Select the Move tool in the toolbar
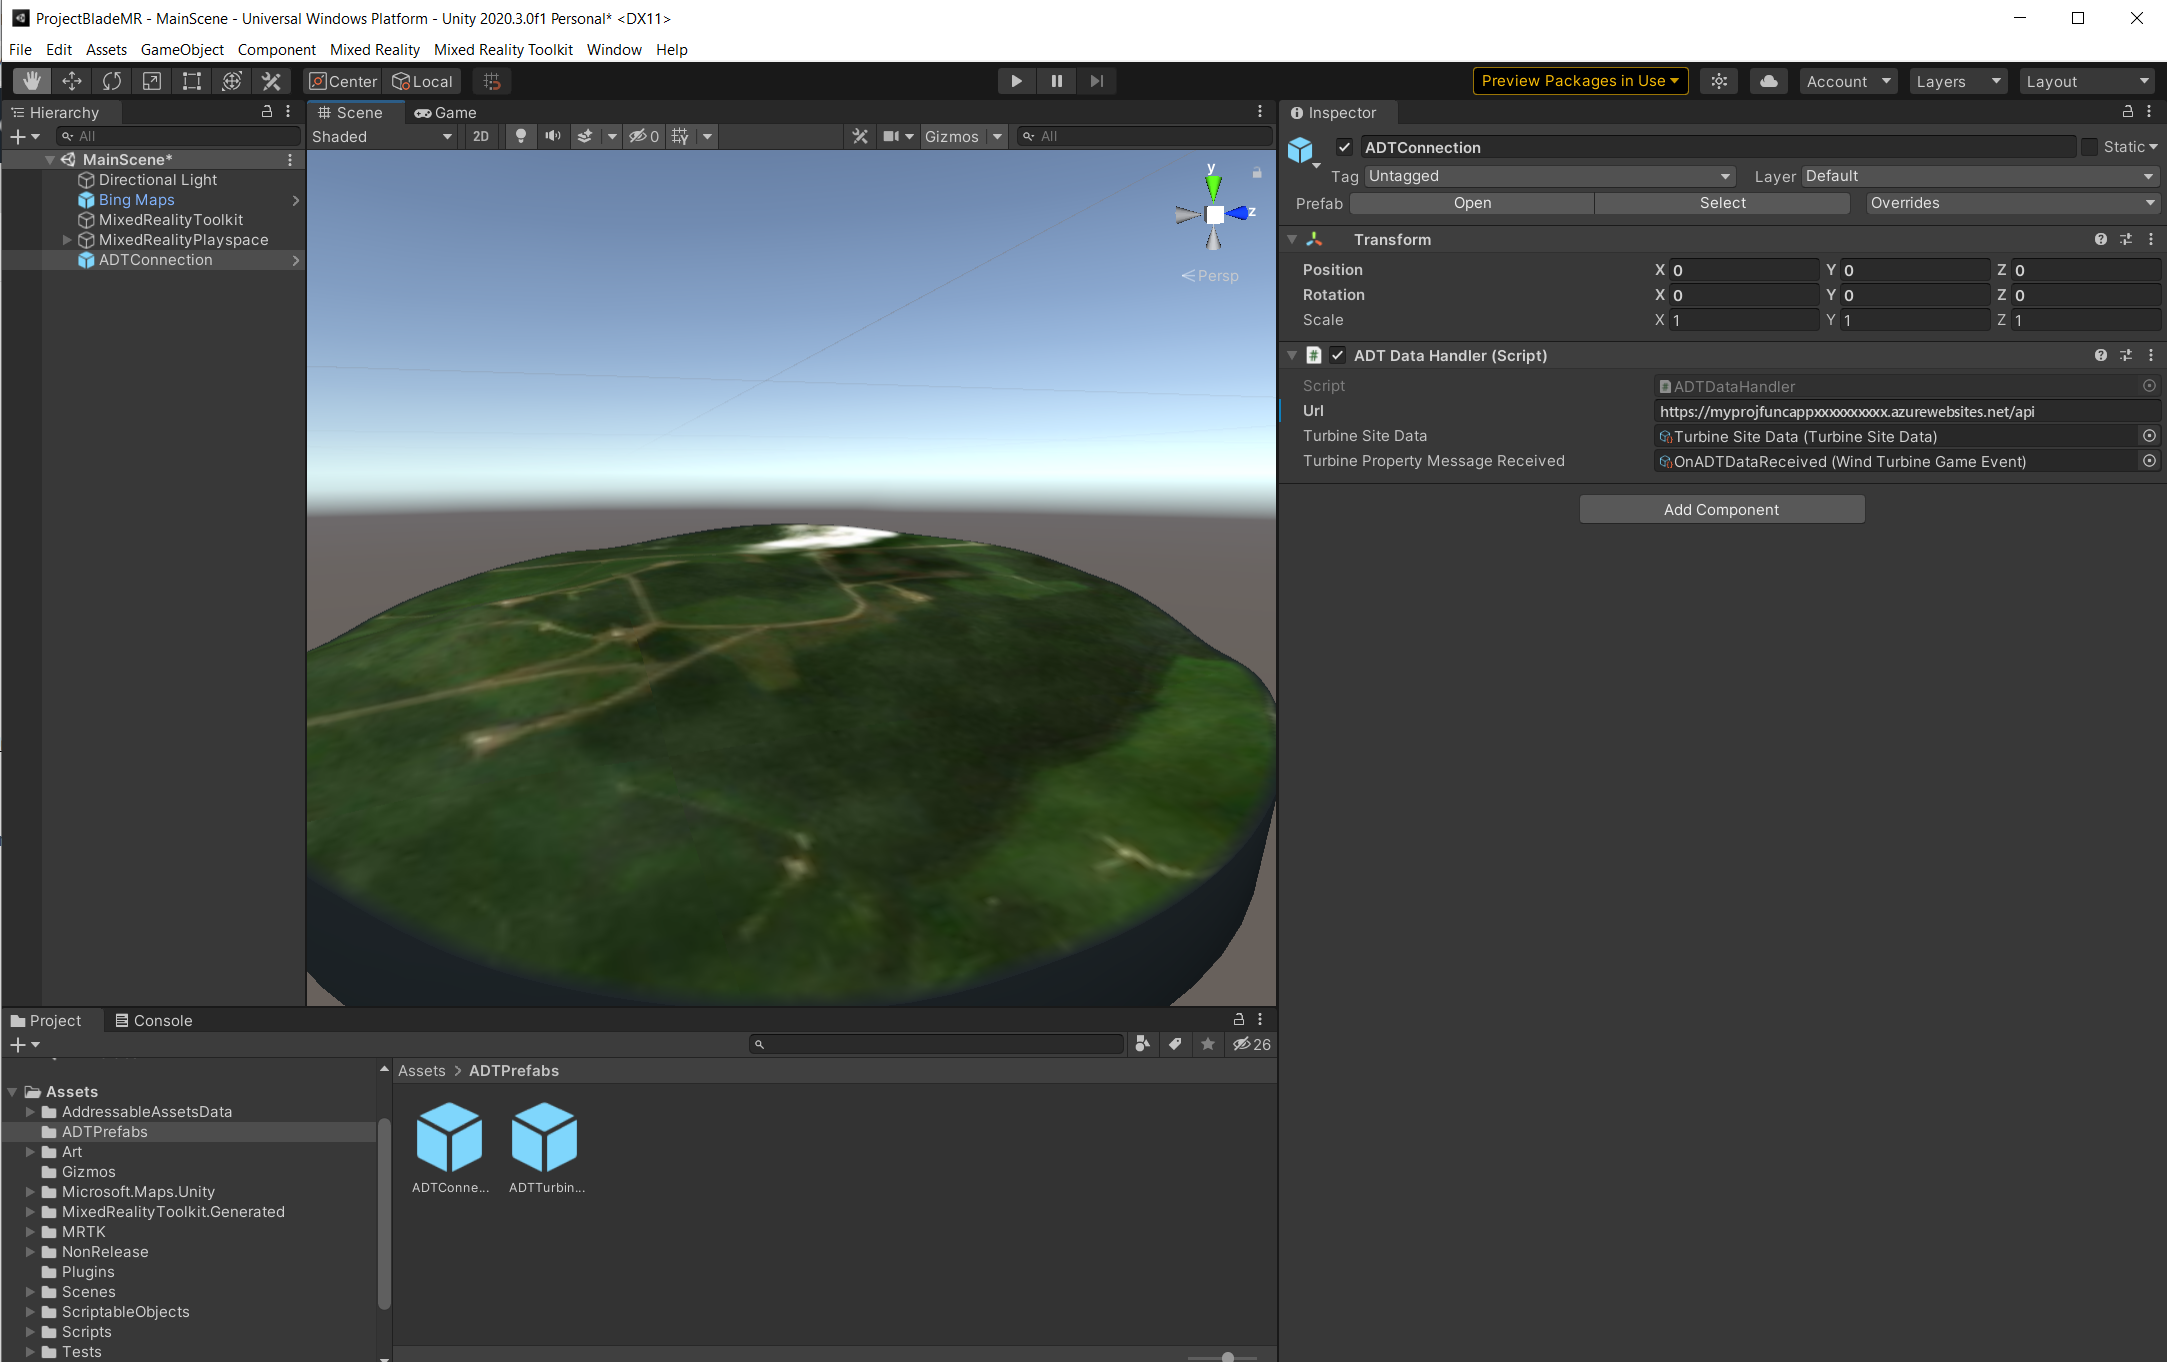Image resolution: width=2167 pixels, height=1362 pixels. (x=71, y=81)
